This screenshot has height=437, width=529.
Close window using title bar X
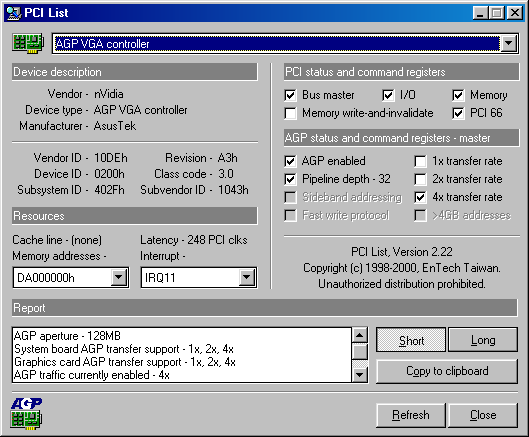click(515, 13)
